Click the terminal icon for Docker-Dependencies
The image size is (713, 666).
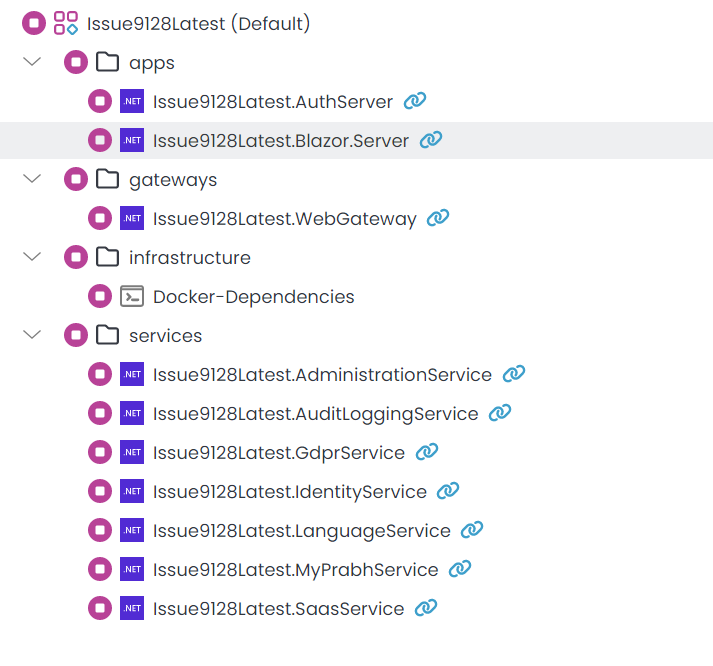coord(131,296)
